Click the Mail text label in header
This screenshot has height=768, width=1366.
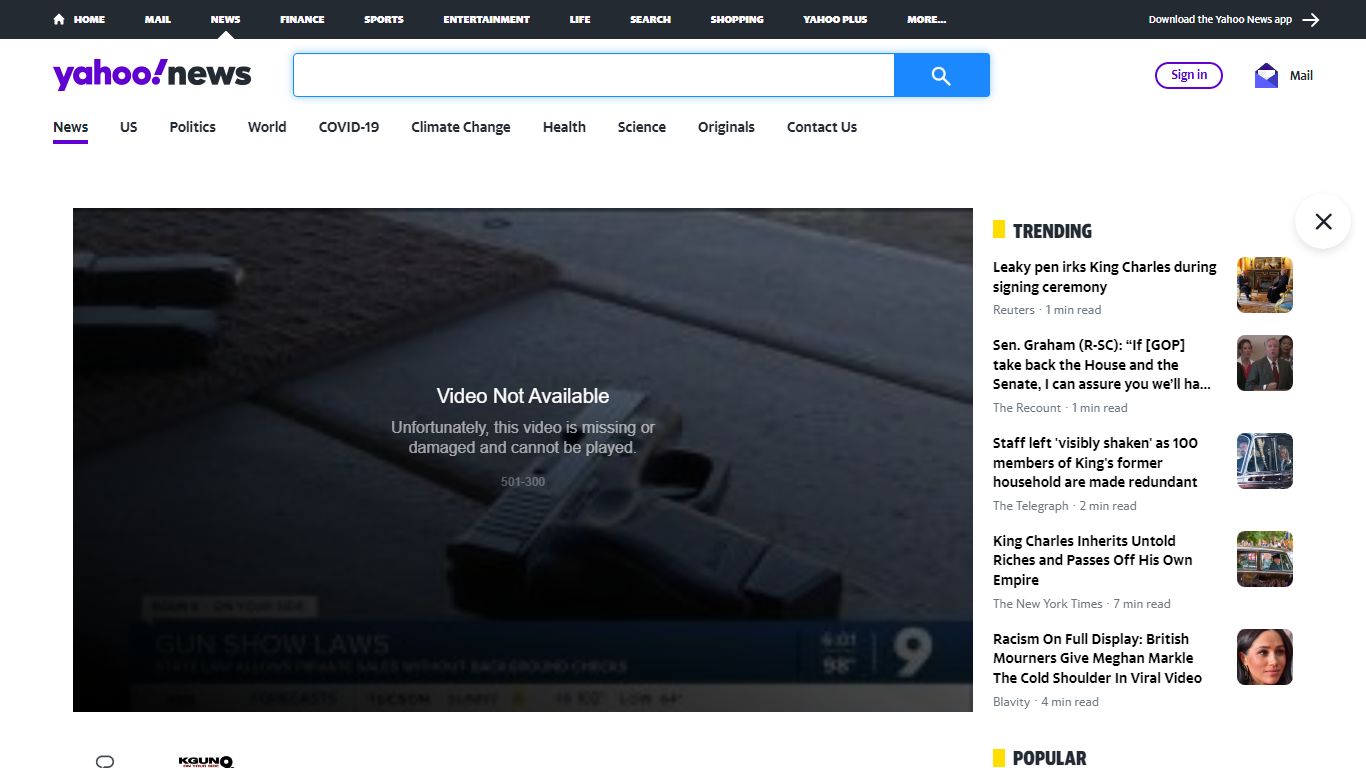tap(1301, 75)
